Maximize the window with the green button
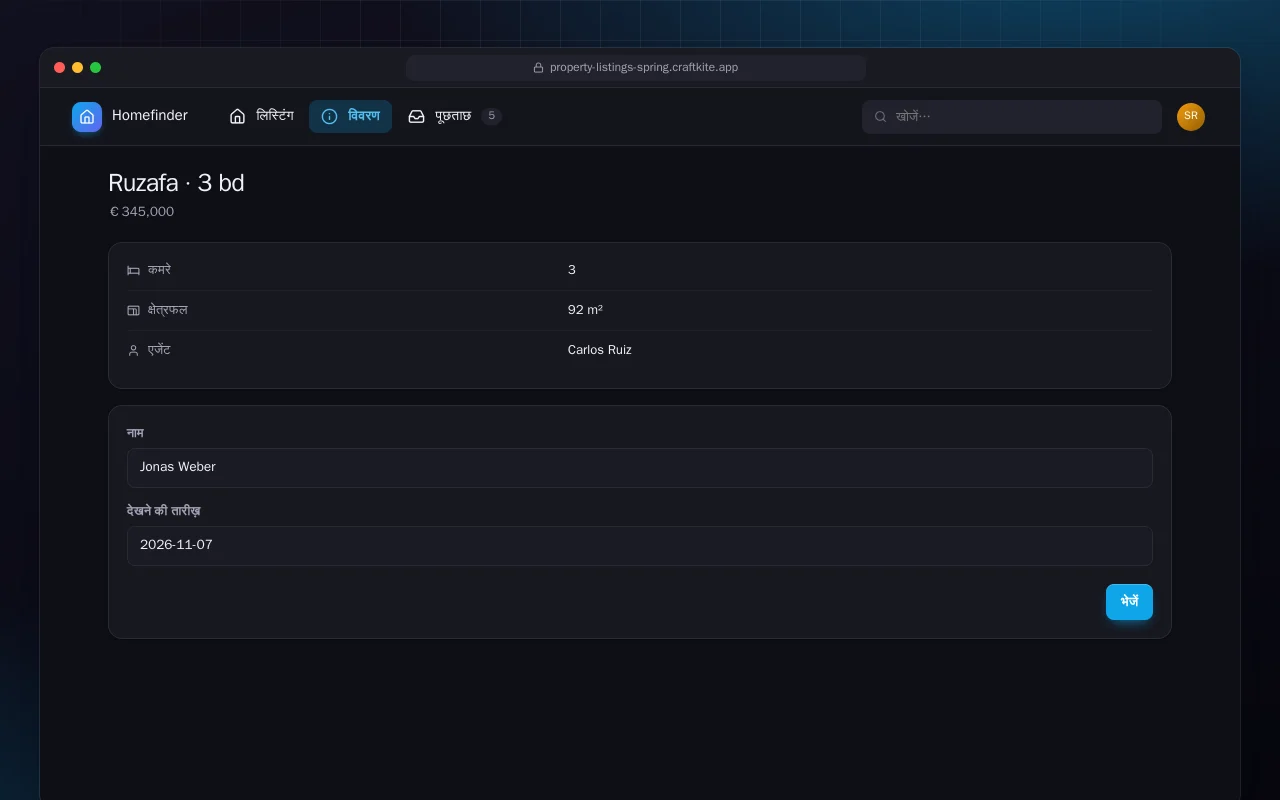Viewport: 1280px width, 800px height. [x=96, y=68]
